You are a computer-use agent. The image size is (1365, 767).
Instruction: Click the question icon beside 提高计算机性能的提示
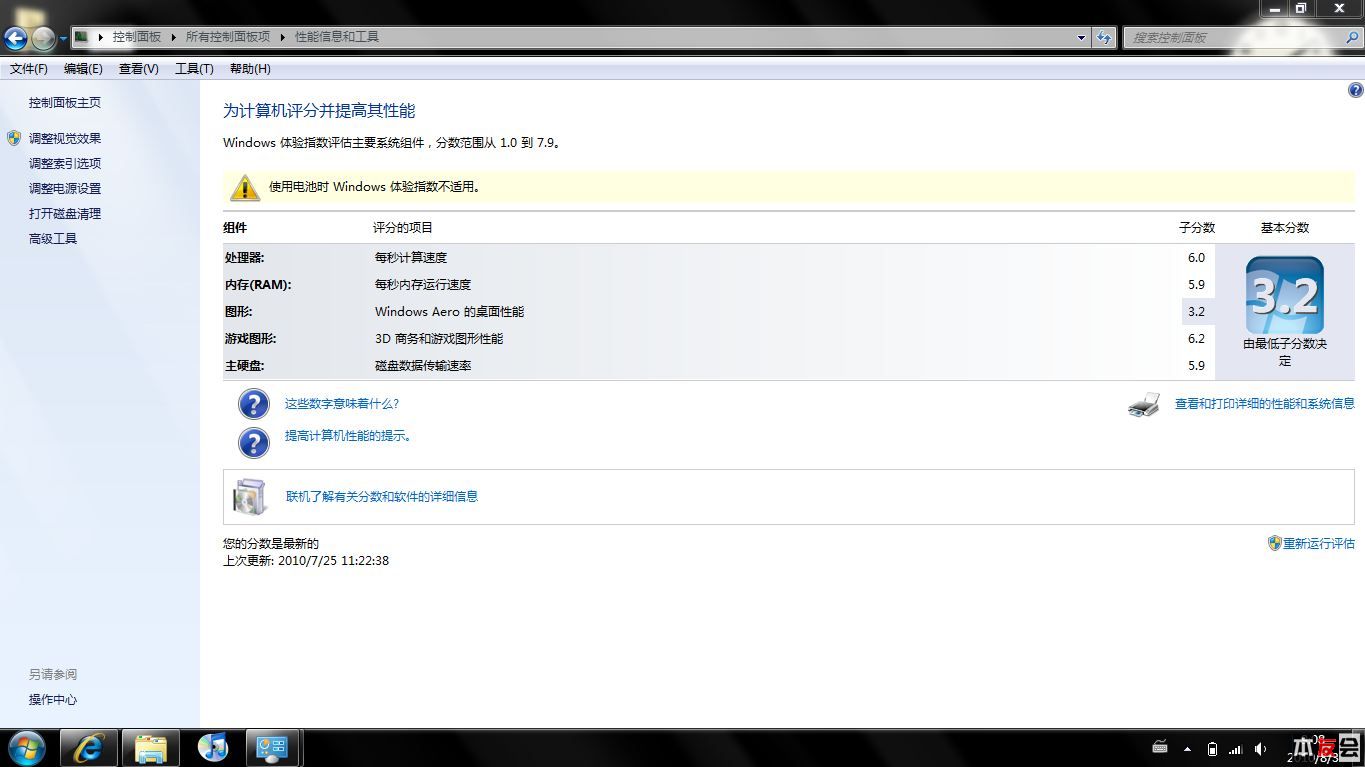point(254,442)
